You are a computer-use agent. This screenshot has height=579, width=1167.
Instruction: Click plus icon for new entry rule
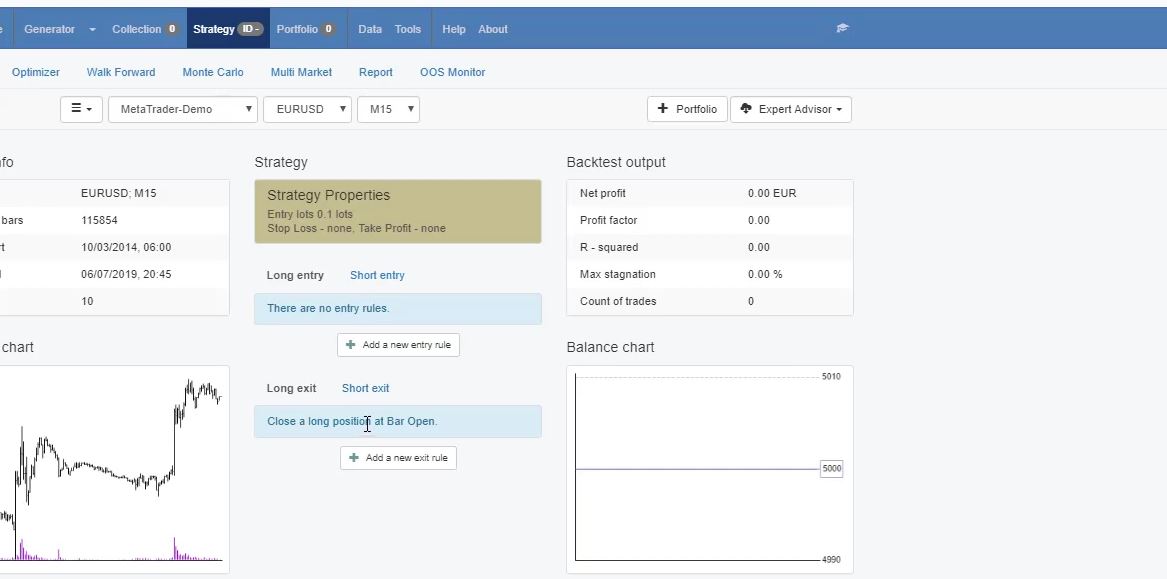click(350, 345)
